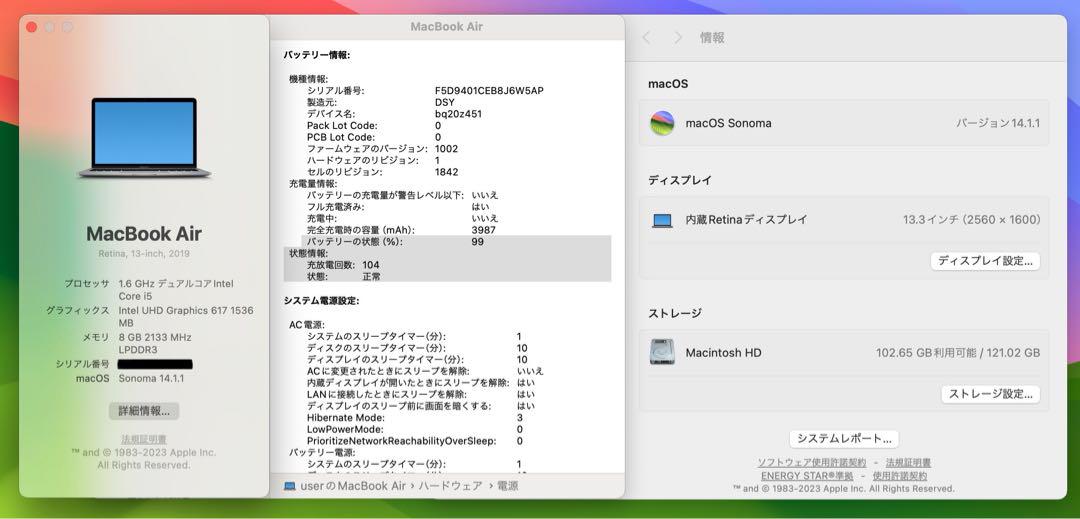Screen dimensions: 1080x519
Task: Select cycle count value 104
Action: tap(371, 265)
